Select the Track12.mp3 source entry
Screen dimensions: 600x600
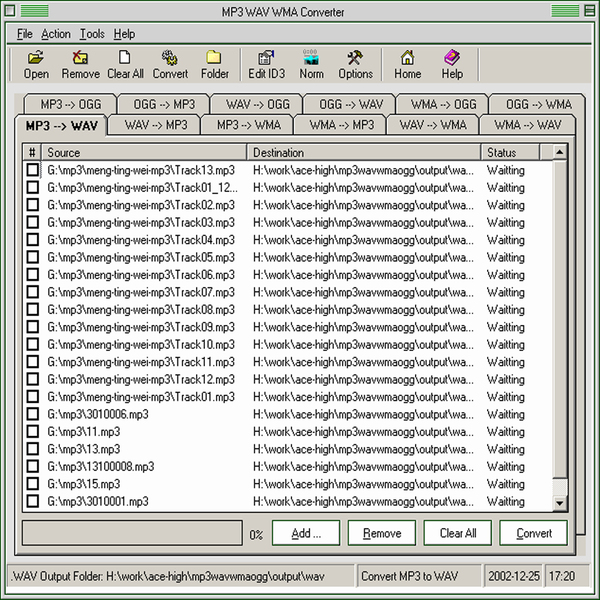[x=141, y=379]
